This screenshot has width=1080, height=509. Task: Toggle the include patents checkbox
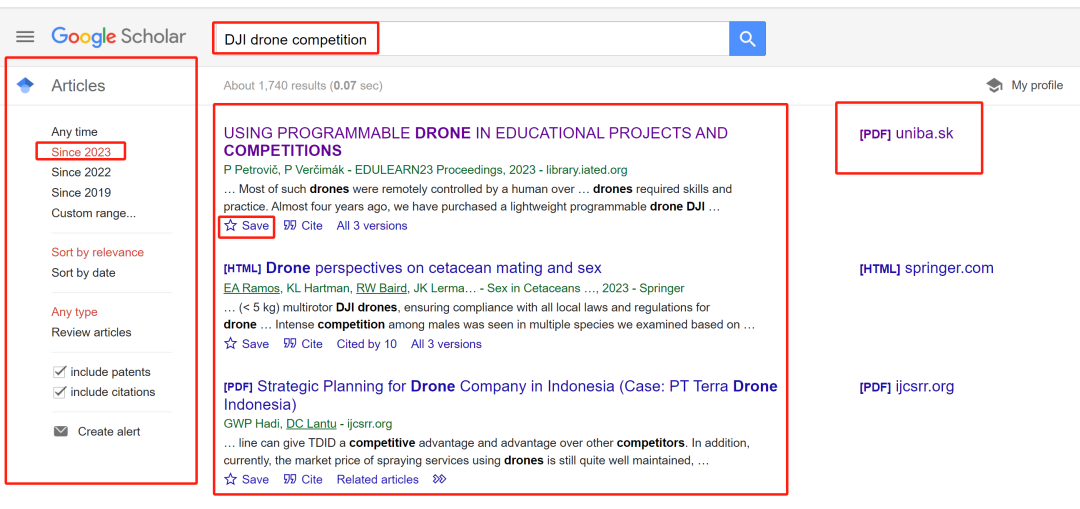coord(60,372)
